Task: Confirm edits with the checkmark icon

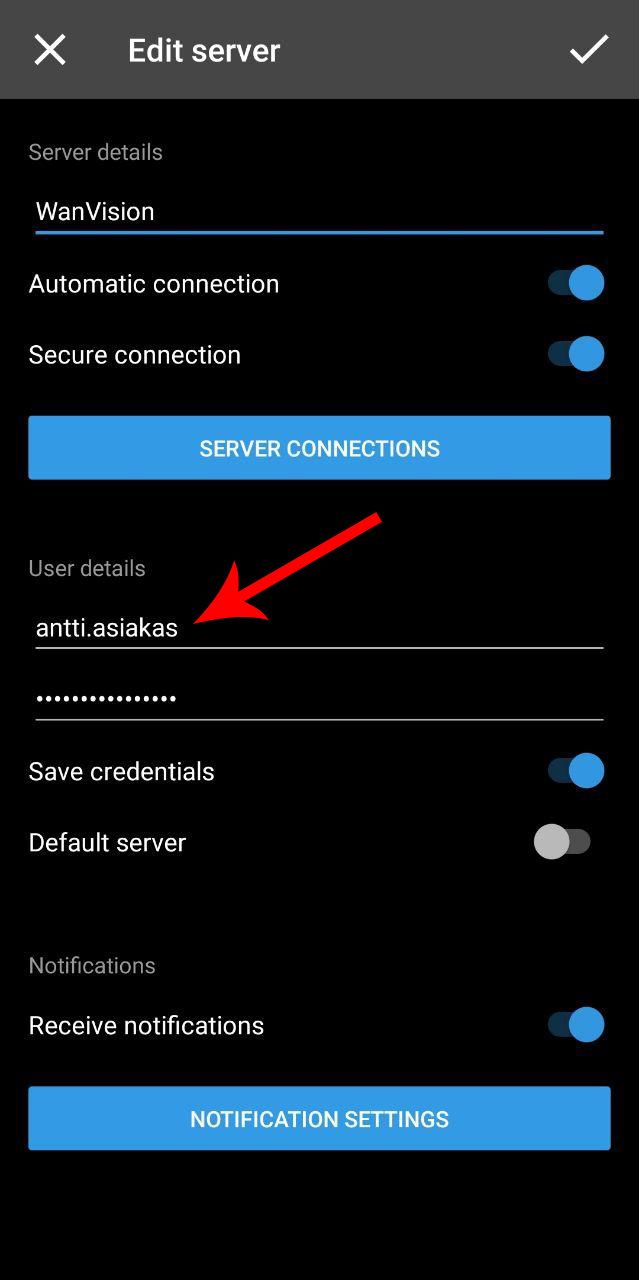Action: click(589, 49)
